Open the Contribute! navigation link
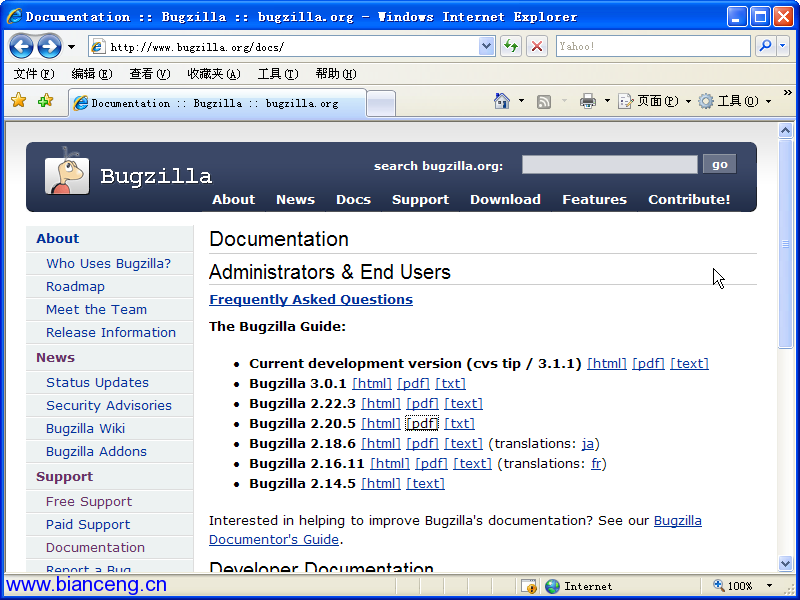This screenshot has width=800, height=600. [689, 199]
